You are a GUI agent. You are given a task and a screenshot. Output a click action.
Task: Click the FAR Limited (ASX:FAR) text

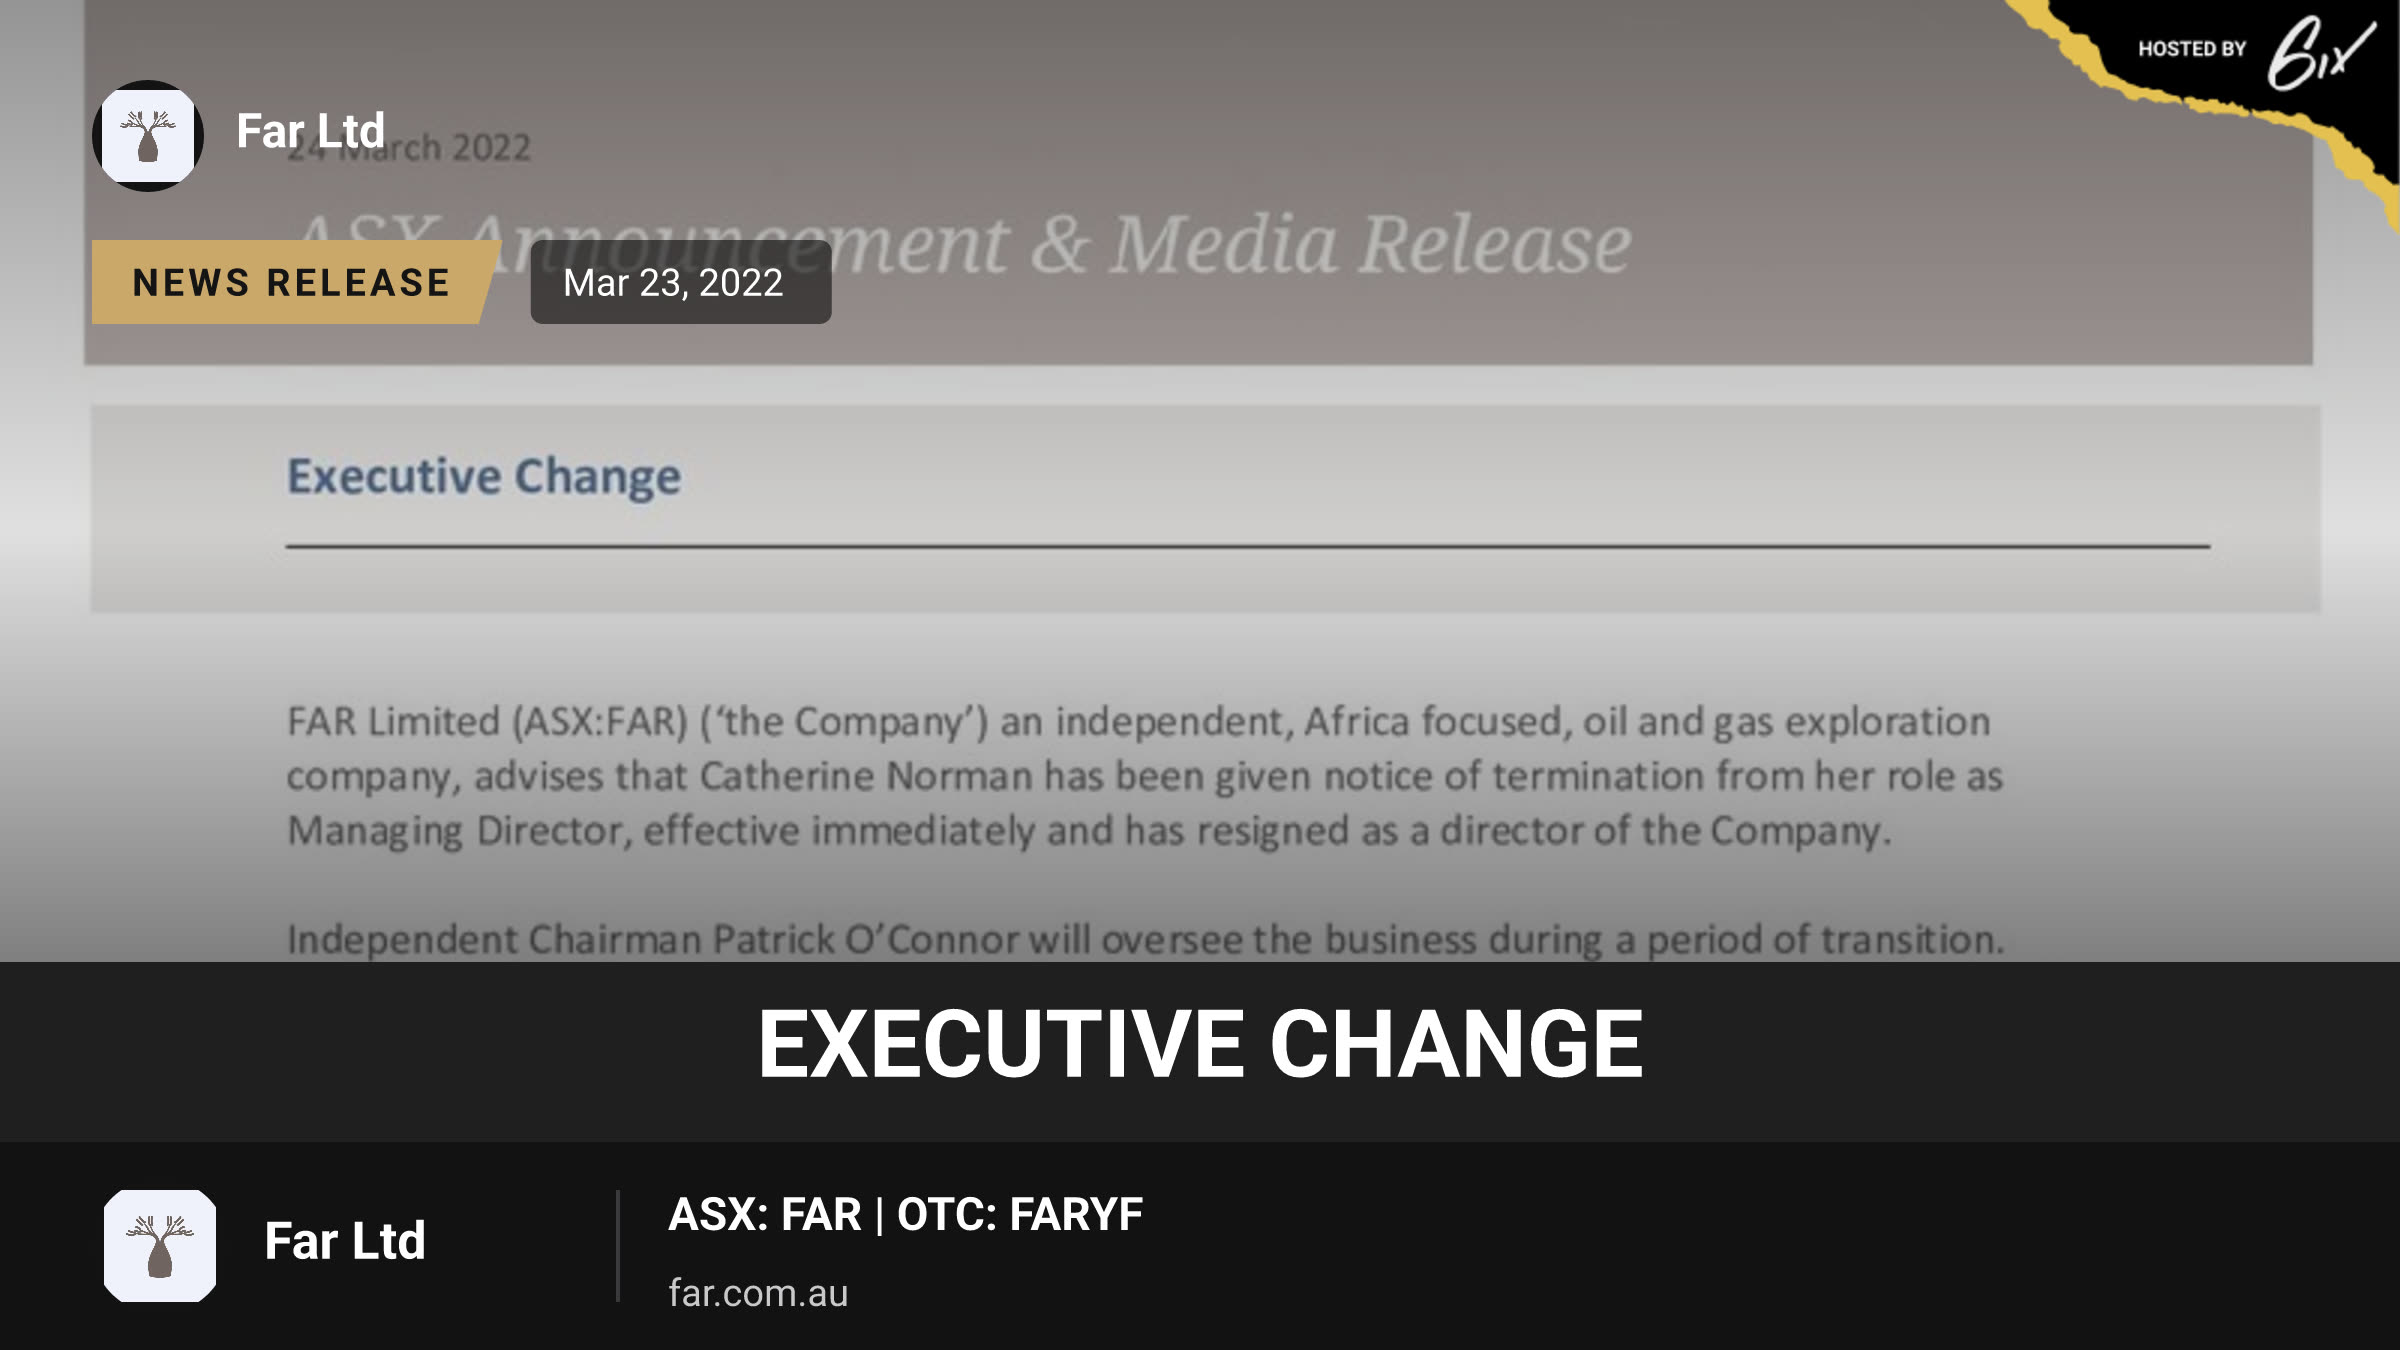coord(488,722)
